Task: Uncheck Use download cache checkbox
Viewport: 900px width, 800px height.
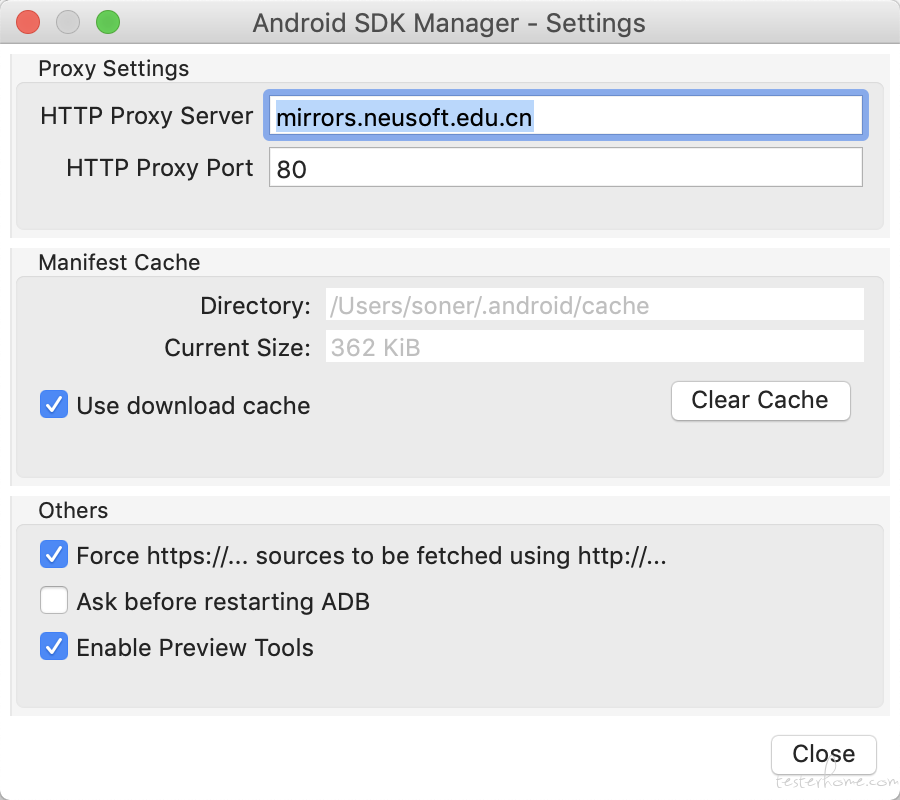Action: 54,405
